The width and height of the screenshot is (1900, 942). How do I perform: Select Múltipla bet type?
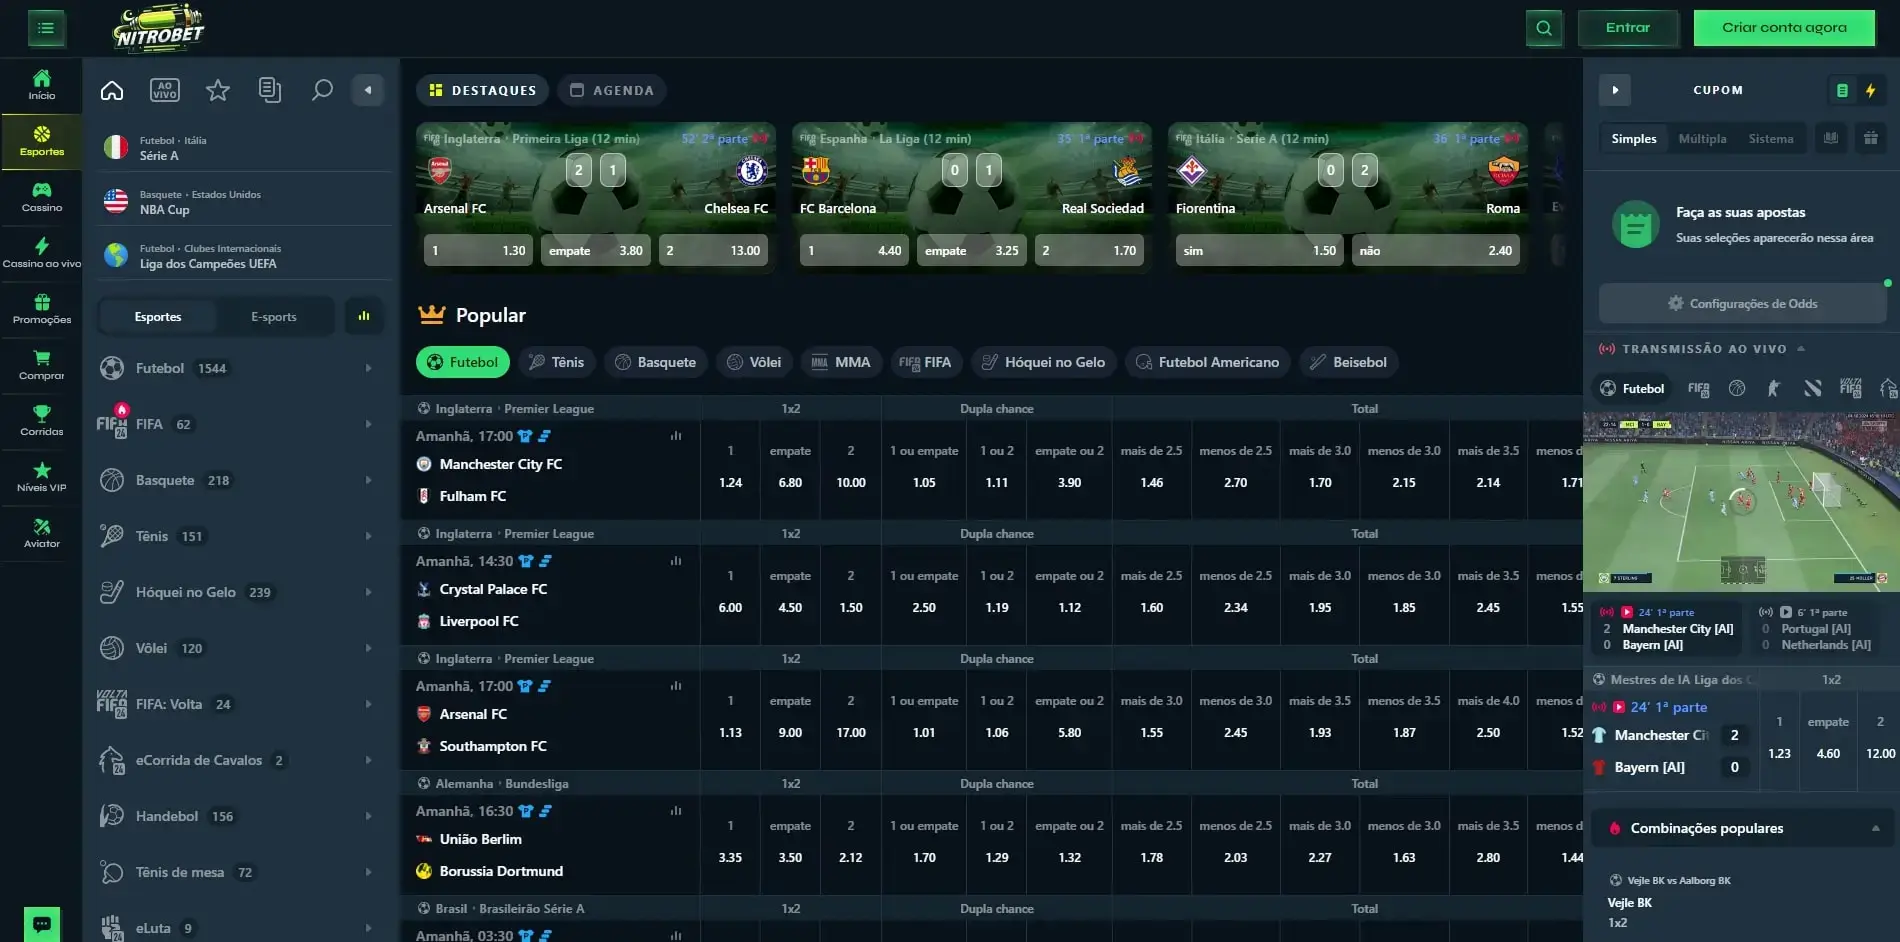click(x=1702, y=139)
